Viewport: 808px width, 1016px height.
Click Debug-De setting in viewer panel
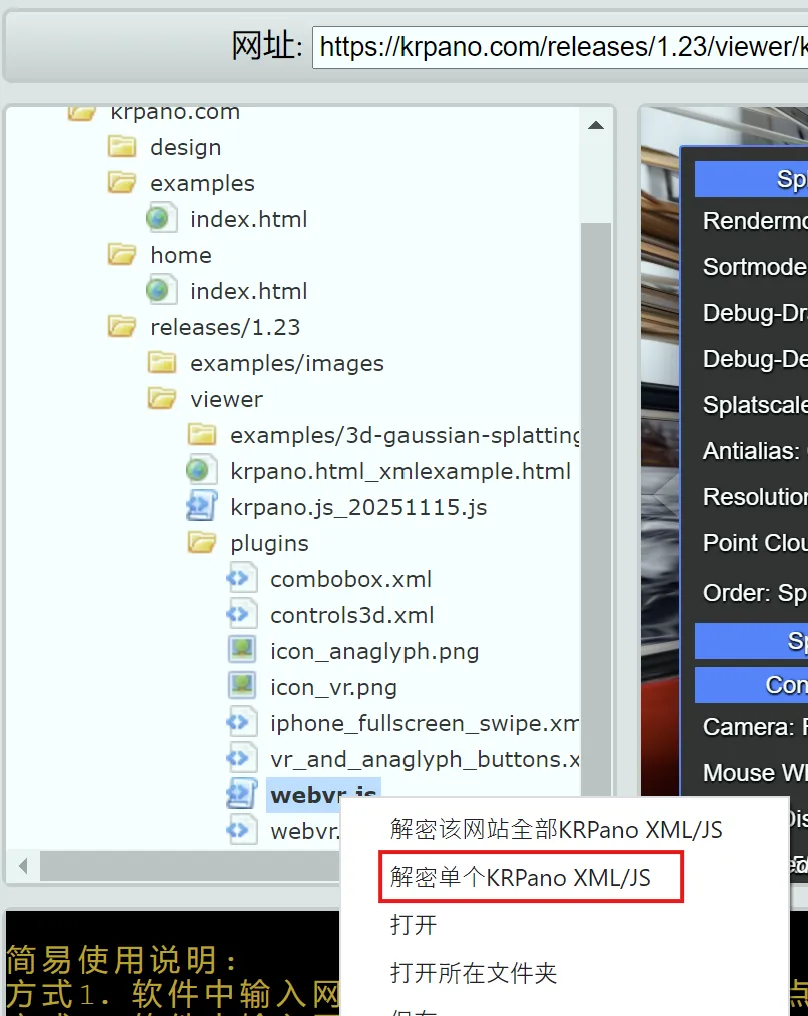point(755,359)
